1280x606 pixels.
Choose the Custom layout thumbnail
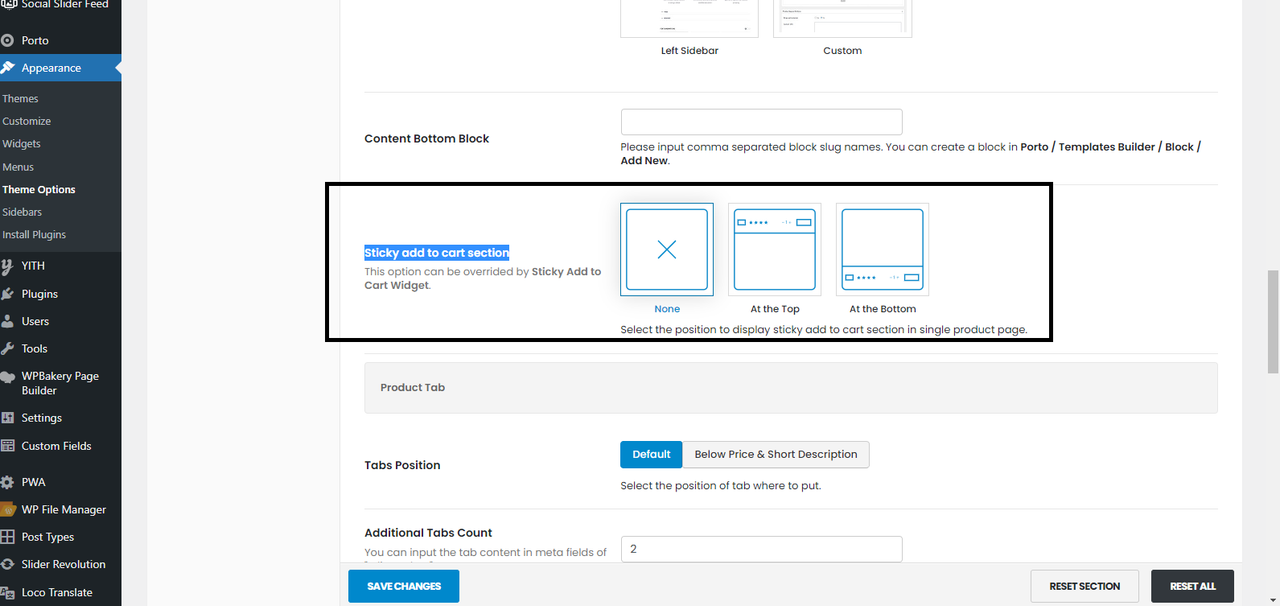[842, 18]
